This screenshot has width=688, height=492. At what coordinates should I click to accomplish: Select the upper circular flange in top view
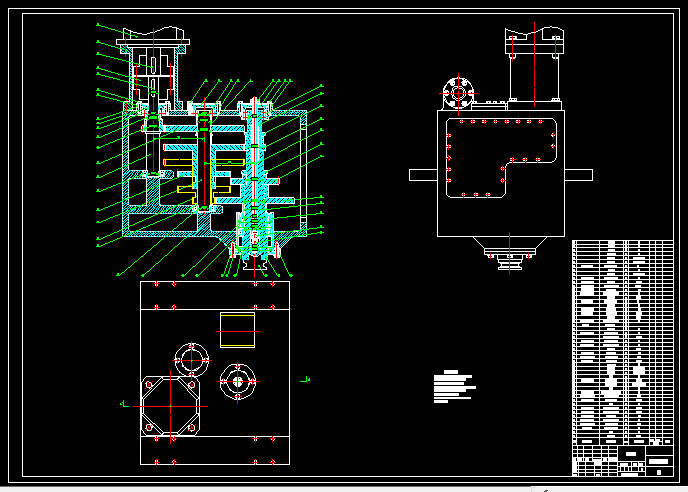pos(191,360)
